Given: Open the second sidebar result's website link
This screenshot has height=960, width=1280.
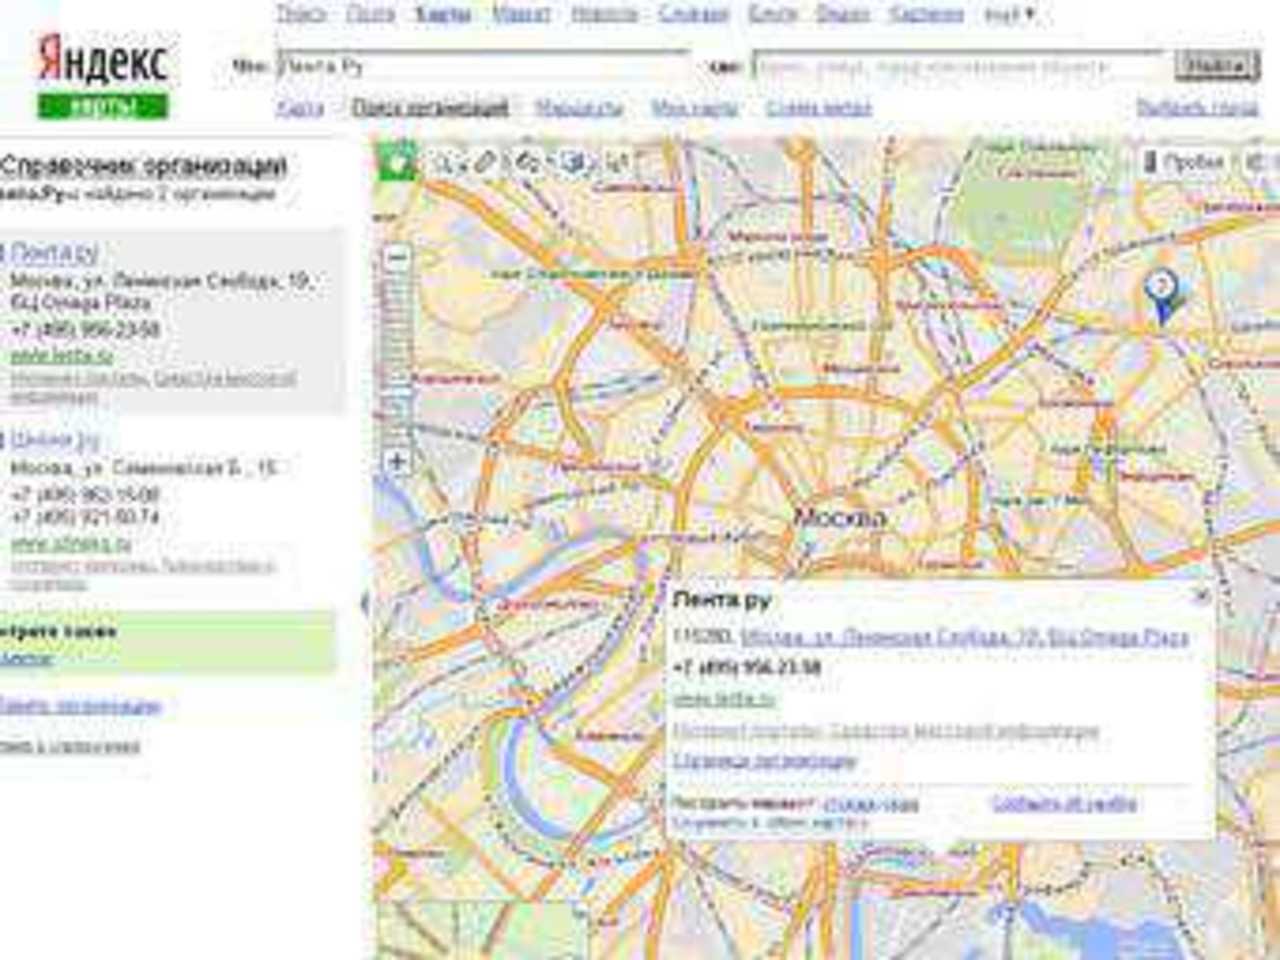Looking at the screenshot, I should tap(71, 544).
